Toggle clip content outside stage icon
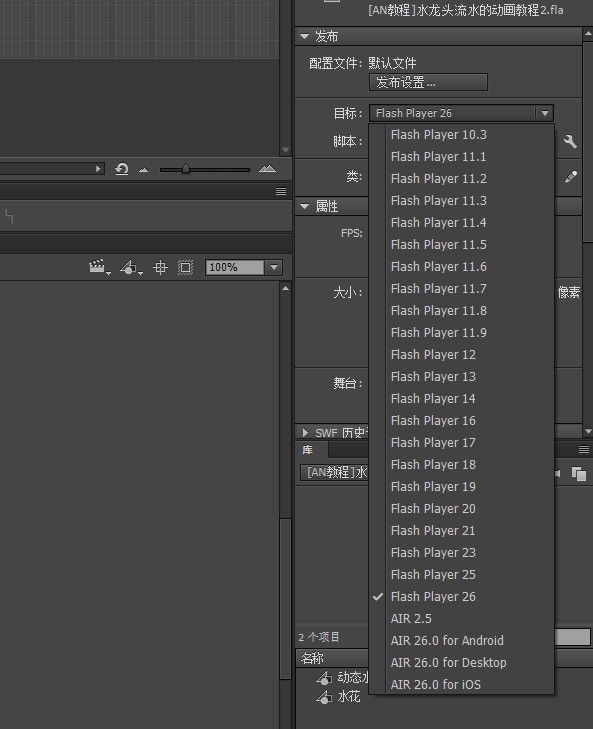The width and height of the screenshot is (593, 729). [x=185, y=267]
